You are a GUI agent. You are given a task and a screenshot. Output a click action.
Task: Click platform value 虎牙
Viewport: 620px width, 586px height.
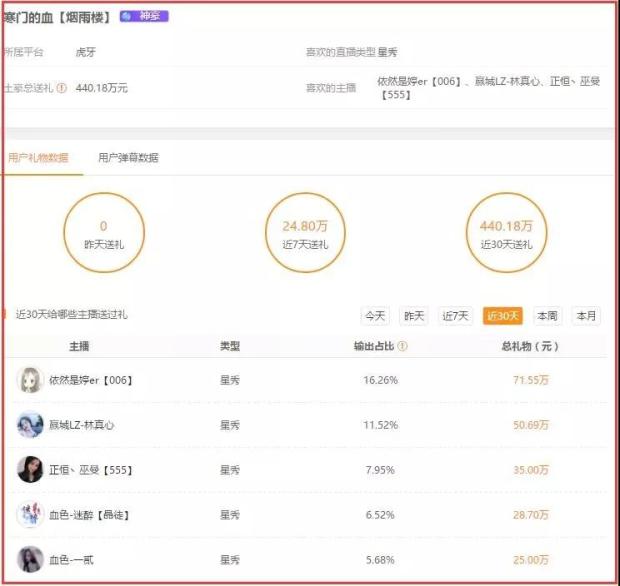[86, 52]
